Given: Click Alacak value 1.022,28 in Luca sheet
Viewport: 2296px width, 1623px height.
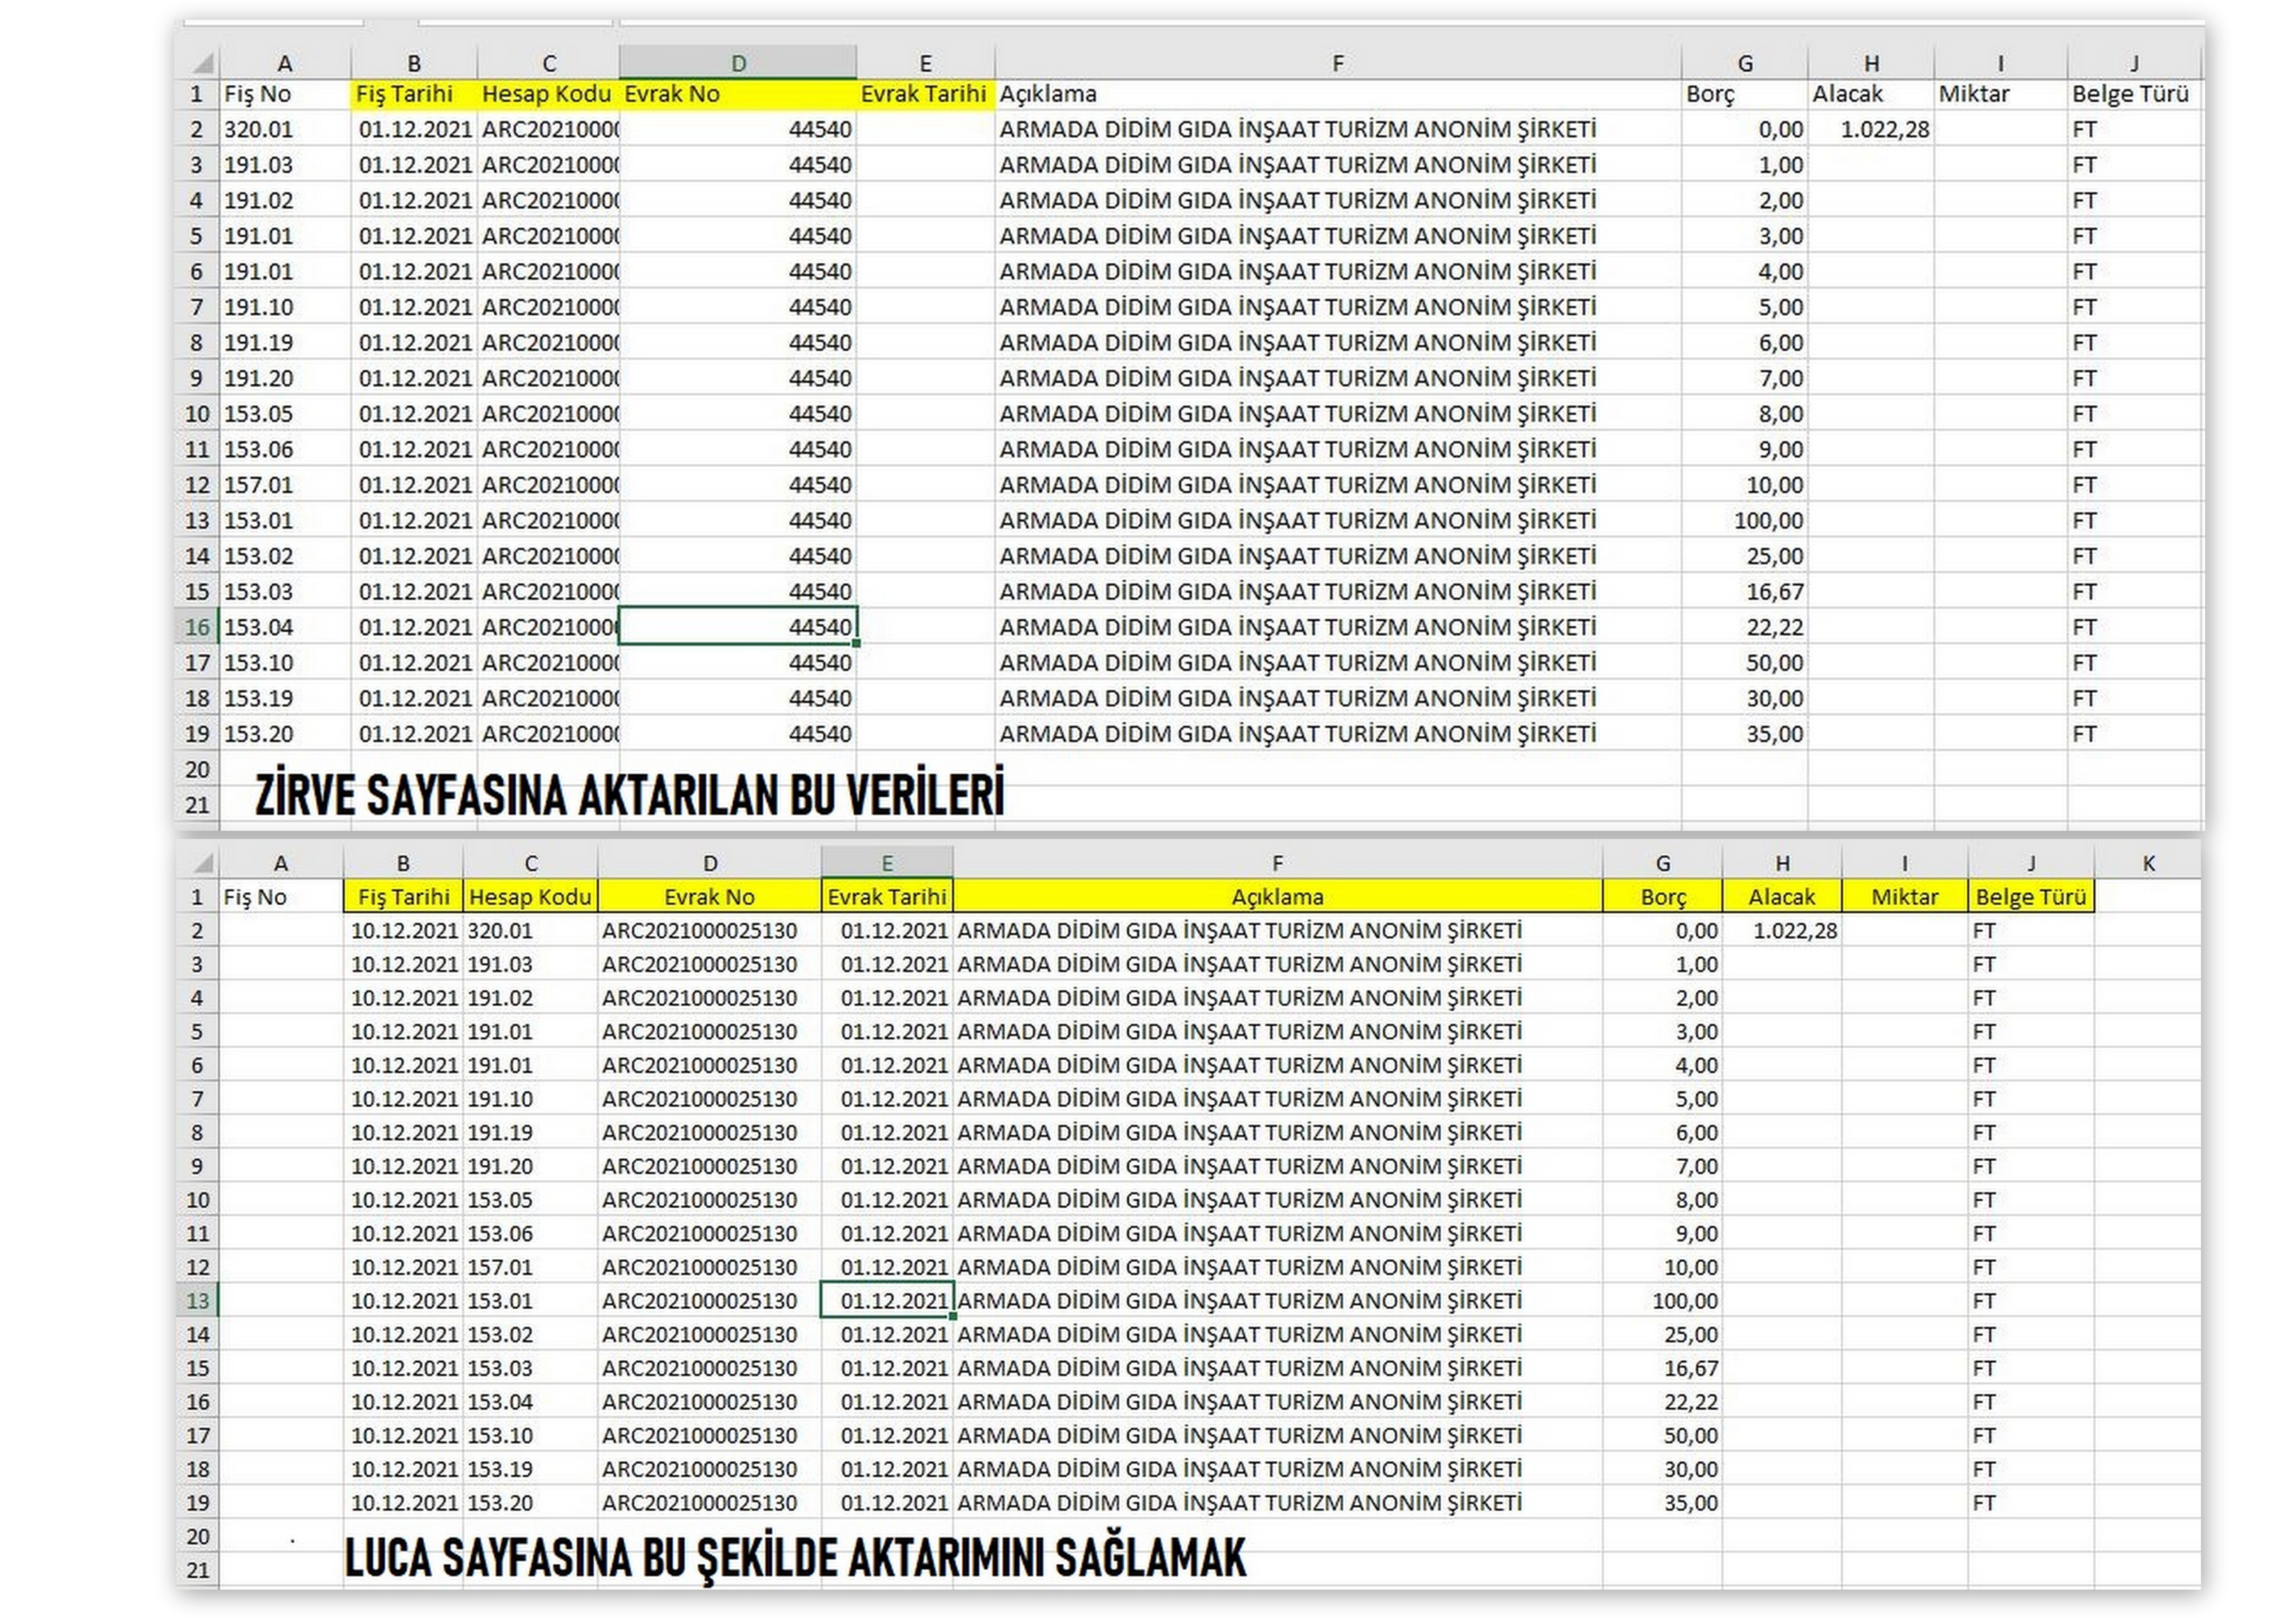Looking at the screenshot, I should [x=1782, y=931].
